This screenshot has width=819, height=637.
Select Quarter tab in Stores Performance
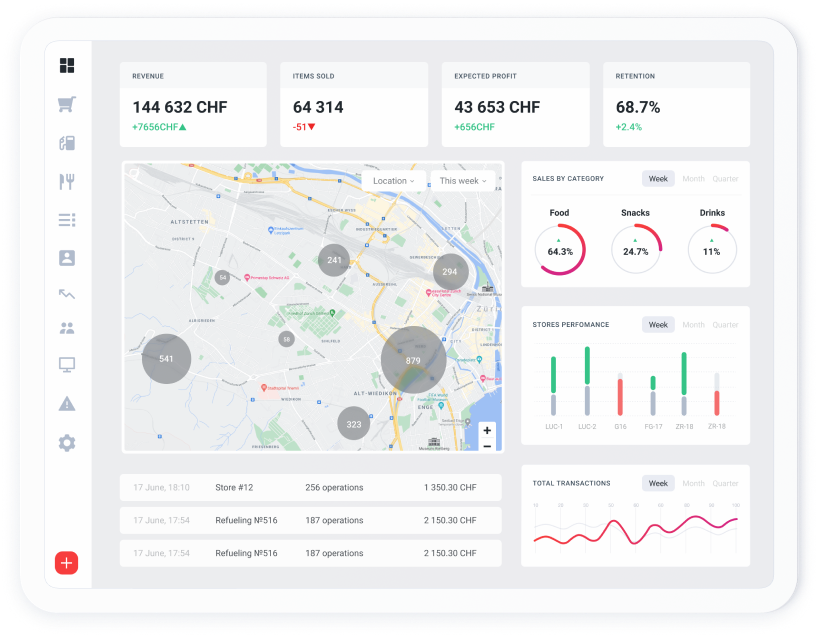click(x=726, y=325)
